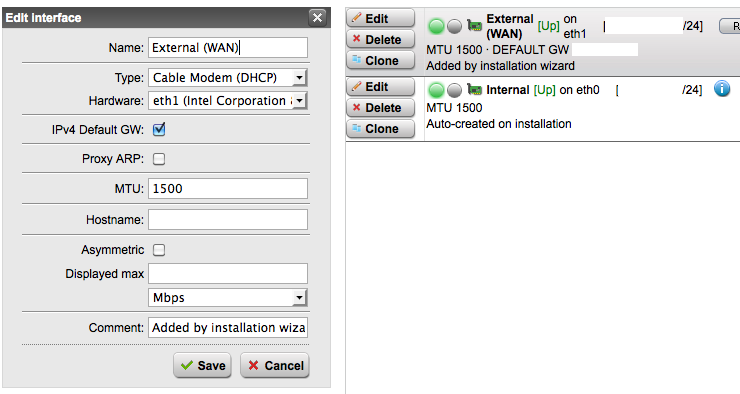Screen dimensions: 740x394
Task: Click the network card icon for Internal
Action: coord(474,89)
